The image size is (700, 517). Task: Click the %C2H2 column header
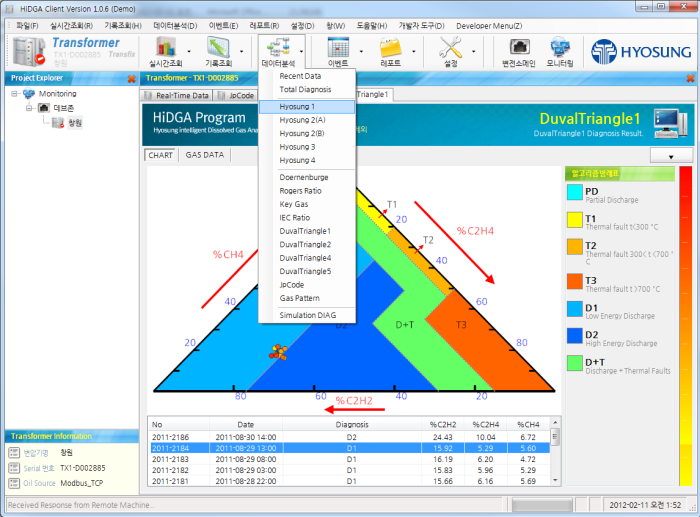(443, 424)
